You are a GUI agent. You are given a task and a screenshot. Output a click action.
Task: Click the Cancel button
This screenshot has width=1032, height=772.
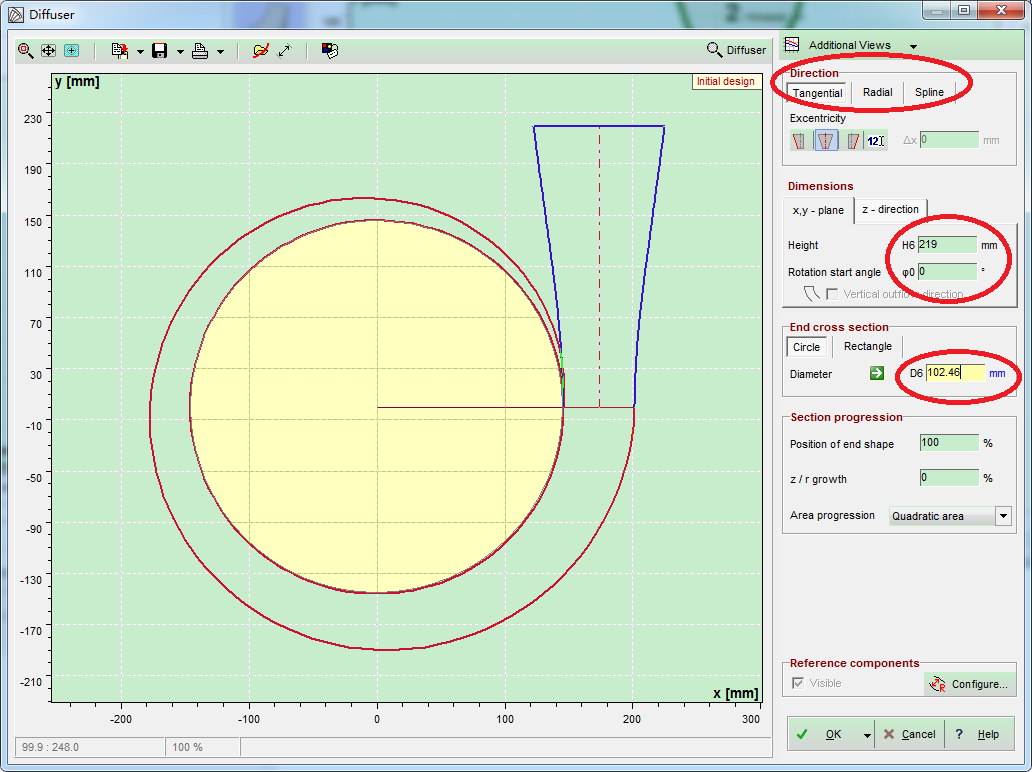click(910, 734)
